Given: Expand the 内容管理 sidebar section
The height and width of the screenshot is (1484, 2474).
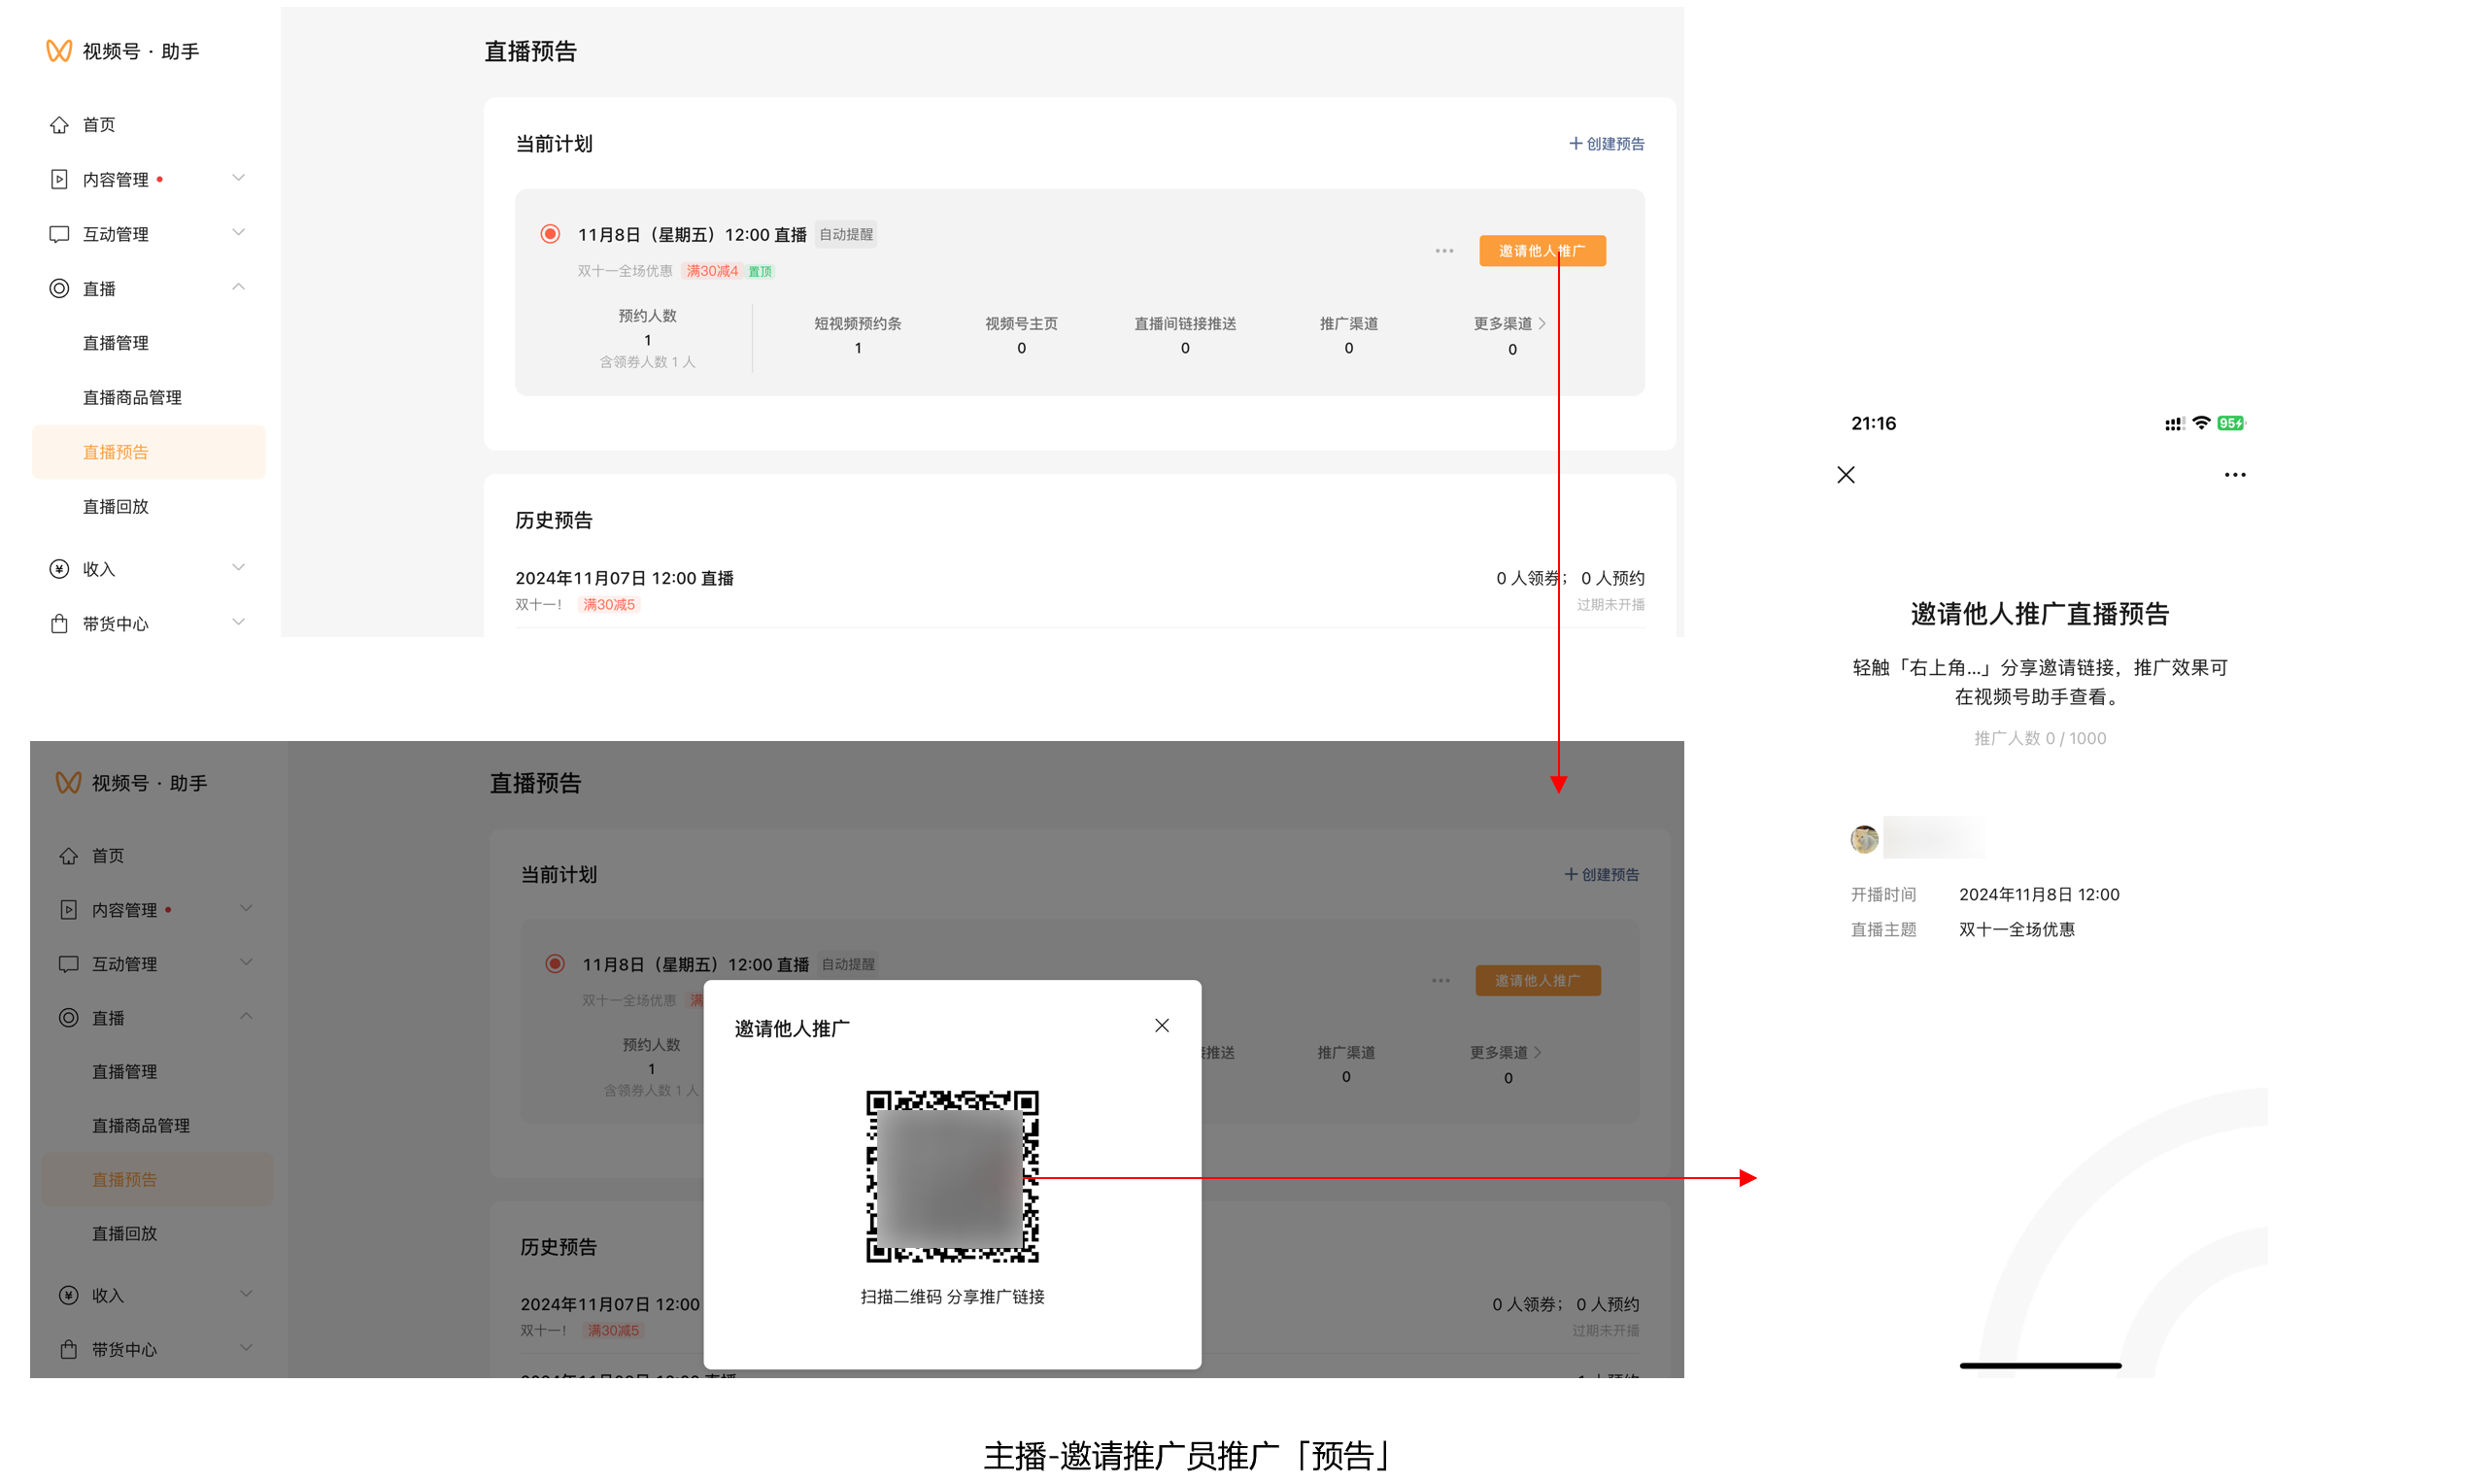Looking at the screenshot, I should 238,178.
